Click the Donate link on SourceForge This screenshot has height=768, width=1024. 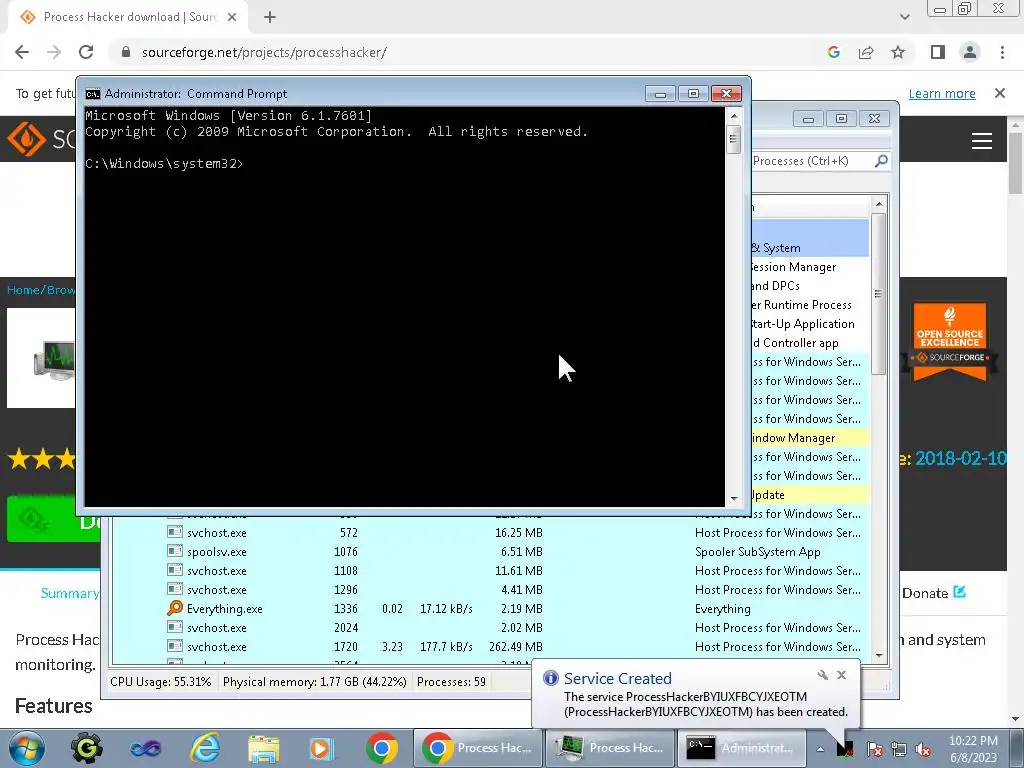tap(933, 593)
